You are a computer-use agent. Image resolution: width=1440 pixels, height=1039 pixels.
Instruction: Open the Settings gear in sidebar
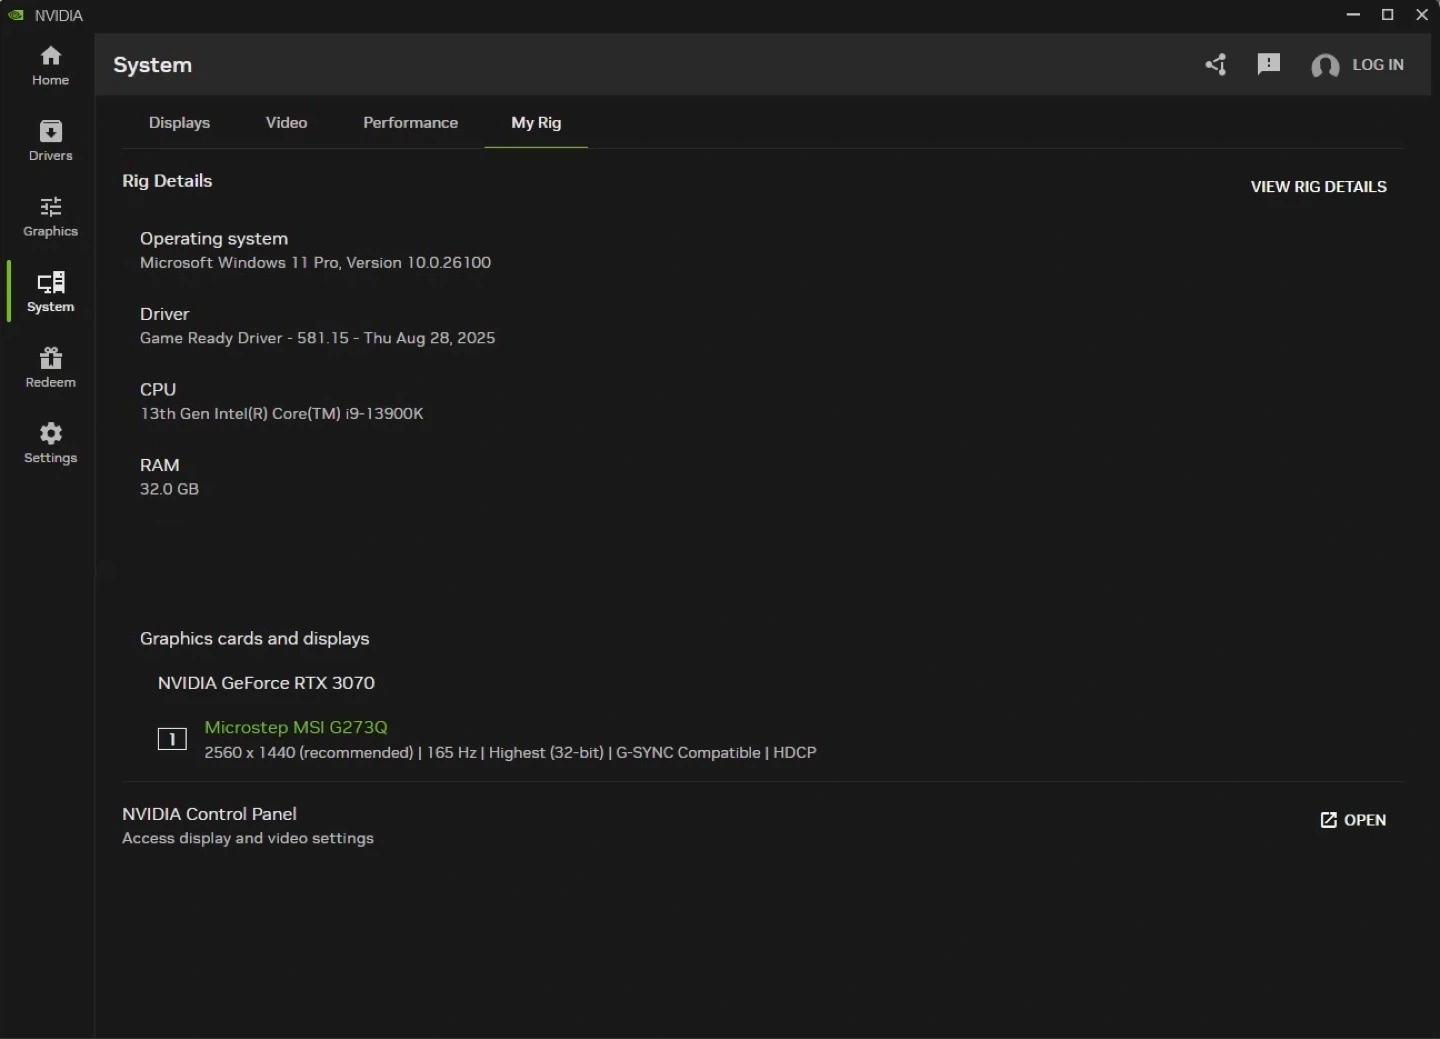pos(50,443)
